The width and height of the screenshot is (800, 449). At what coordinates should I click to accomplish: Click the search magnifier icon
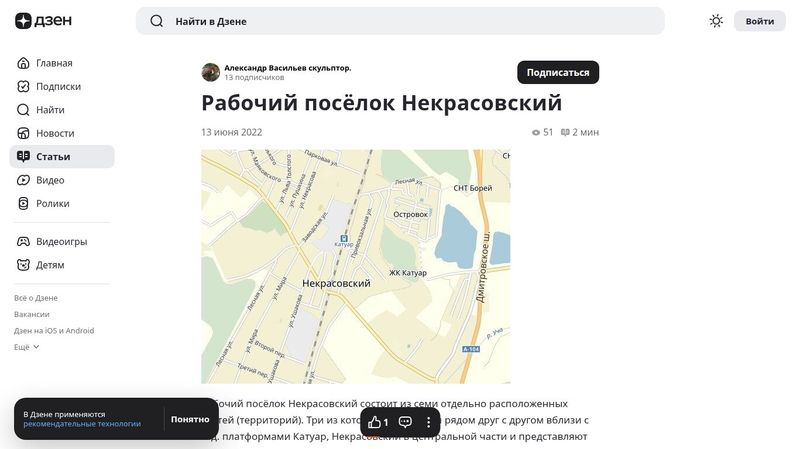[x=156, y=21]
